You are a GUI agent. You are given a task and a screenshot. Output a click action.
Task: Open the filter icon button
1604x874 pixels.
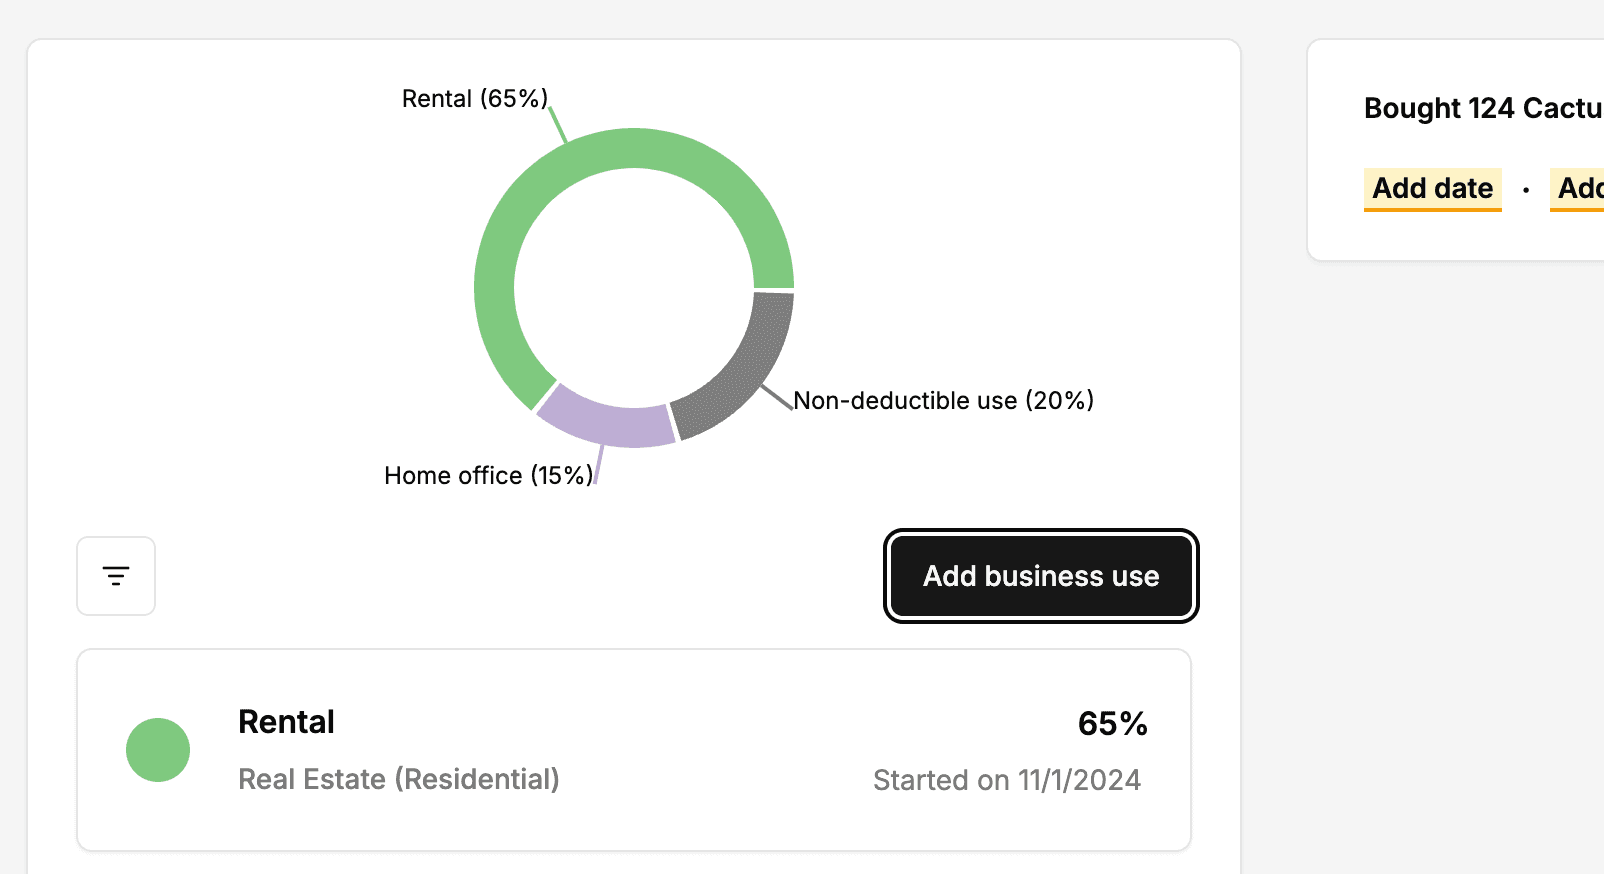(x=116, y=576)
